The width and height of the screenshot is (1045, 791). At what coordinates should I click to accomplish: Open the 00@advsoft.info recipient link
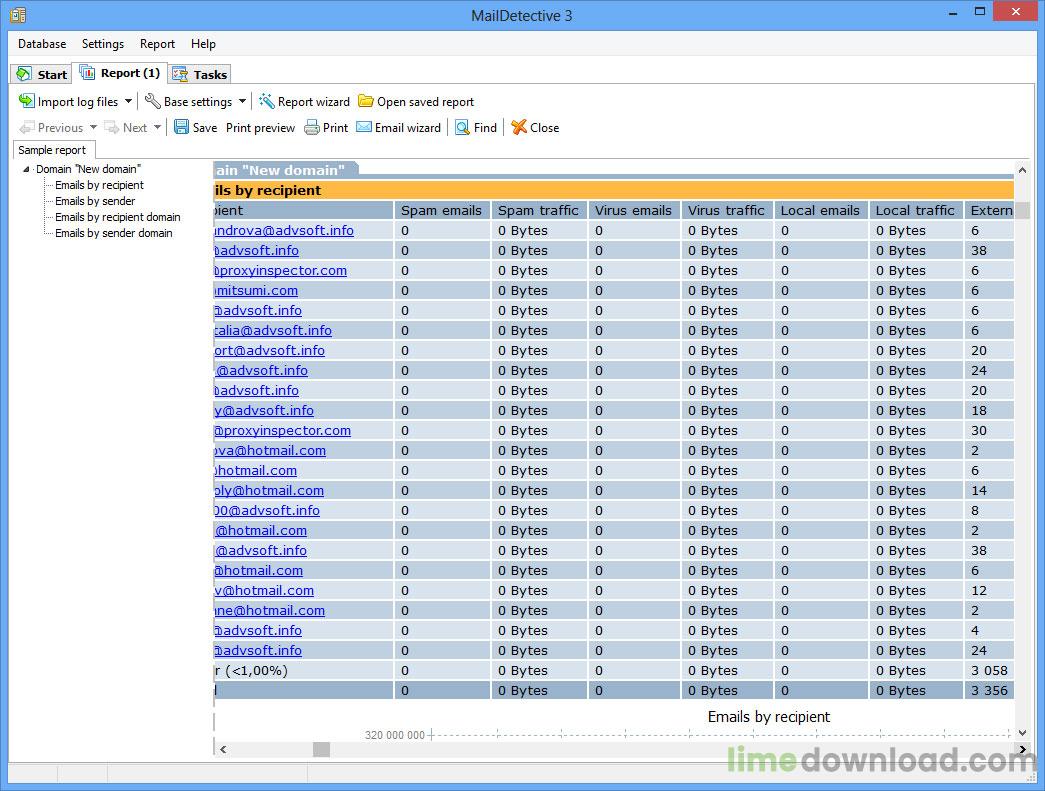(267, 510)
